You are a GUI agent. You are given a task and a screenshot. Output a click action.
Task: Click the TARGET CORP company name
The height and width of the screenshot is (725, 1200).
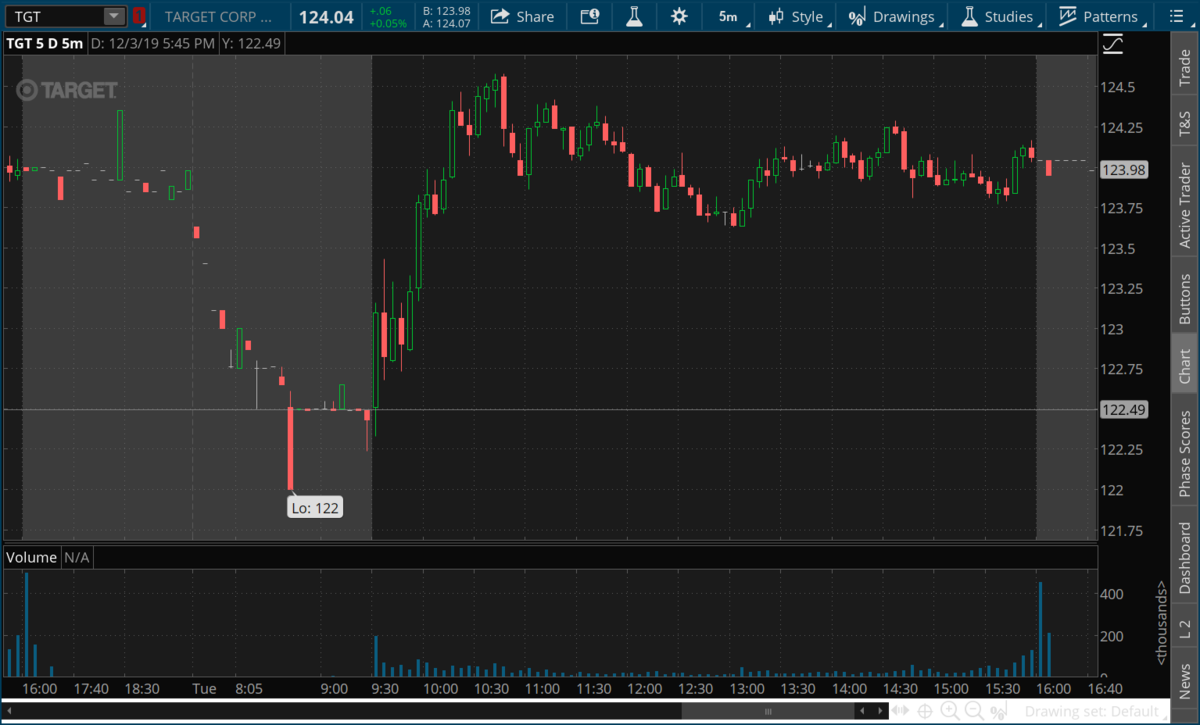point(218,16)
